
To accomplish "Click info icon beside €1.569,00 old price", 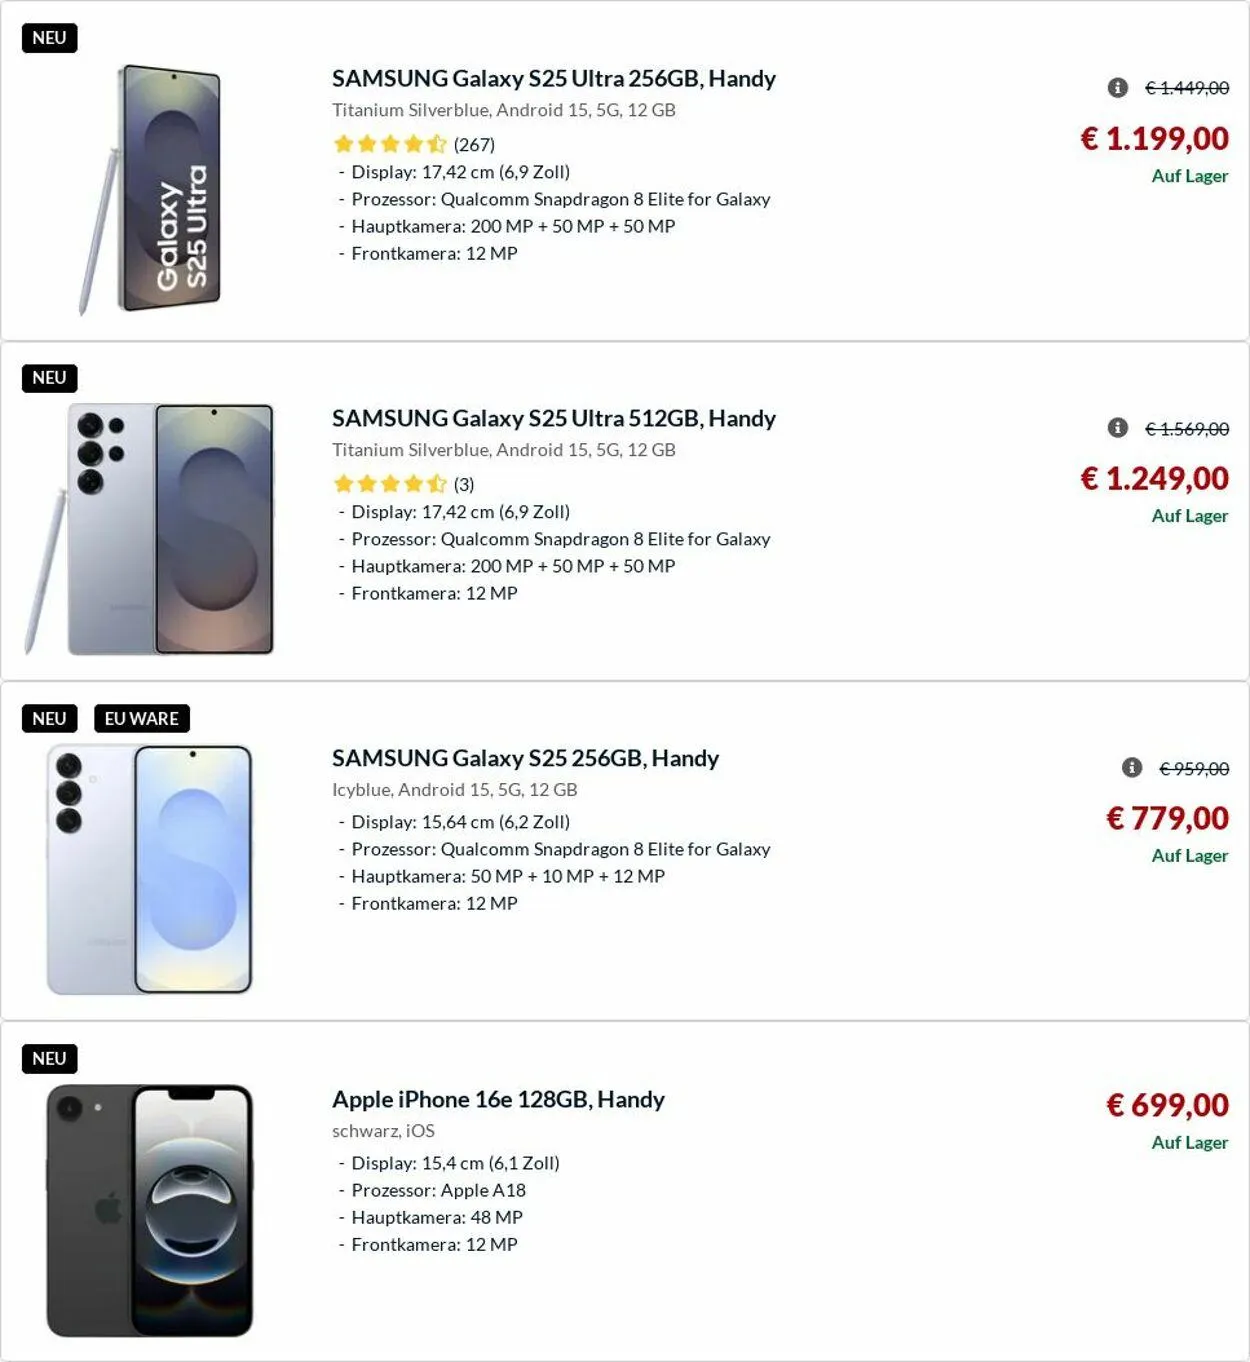I will coord(1118,428).
